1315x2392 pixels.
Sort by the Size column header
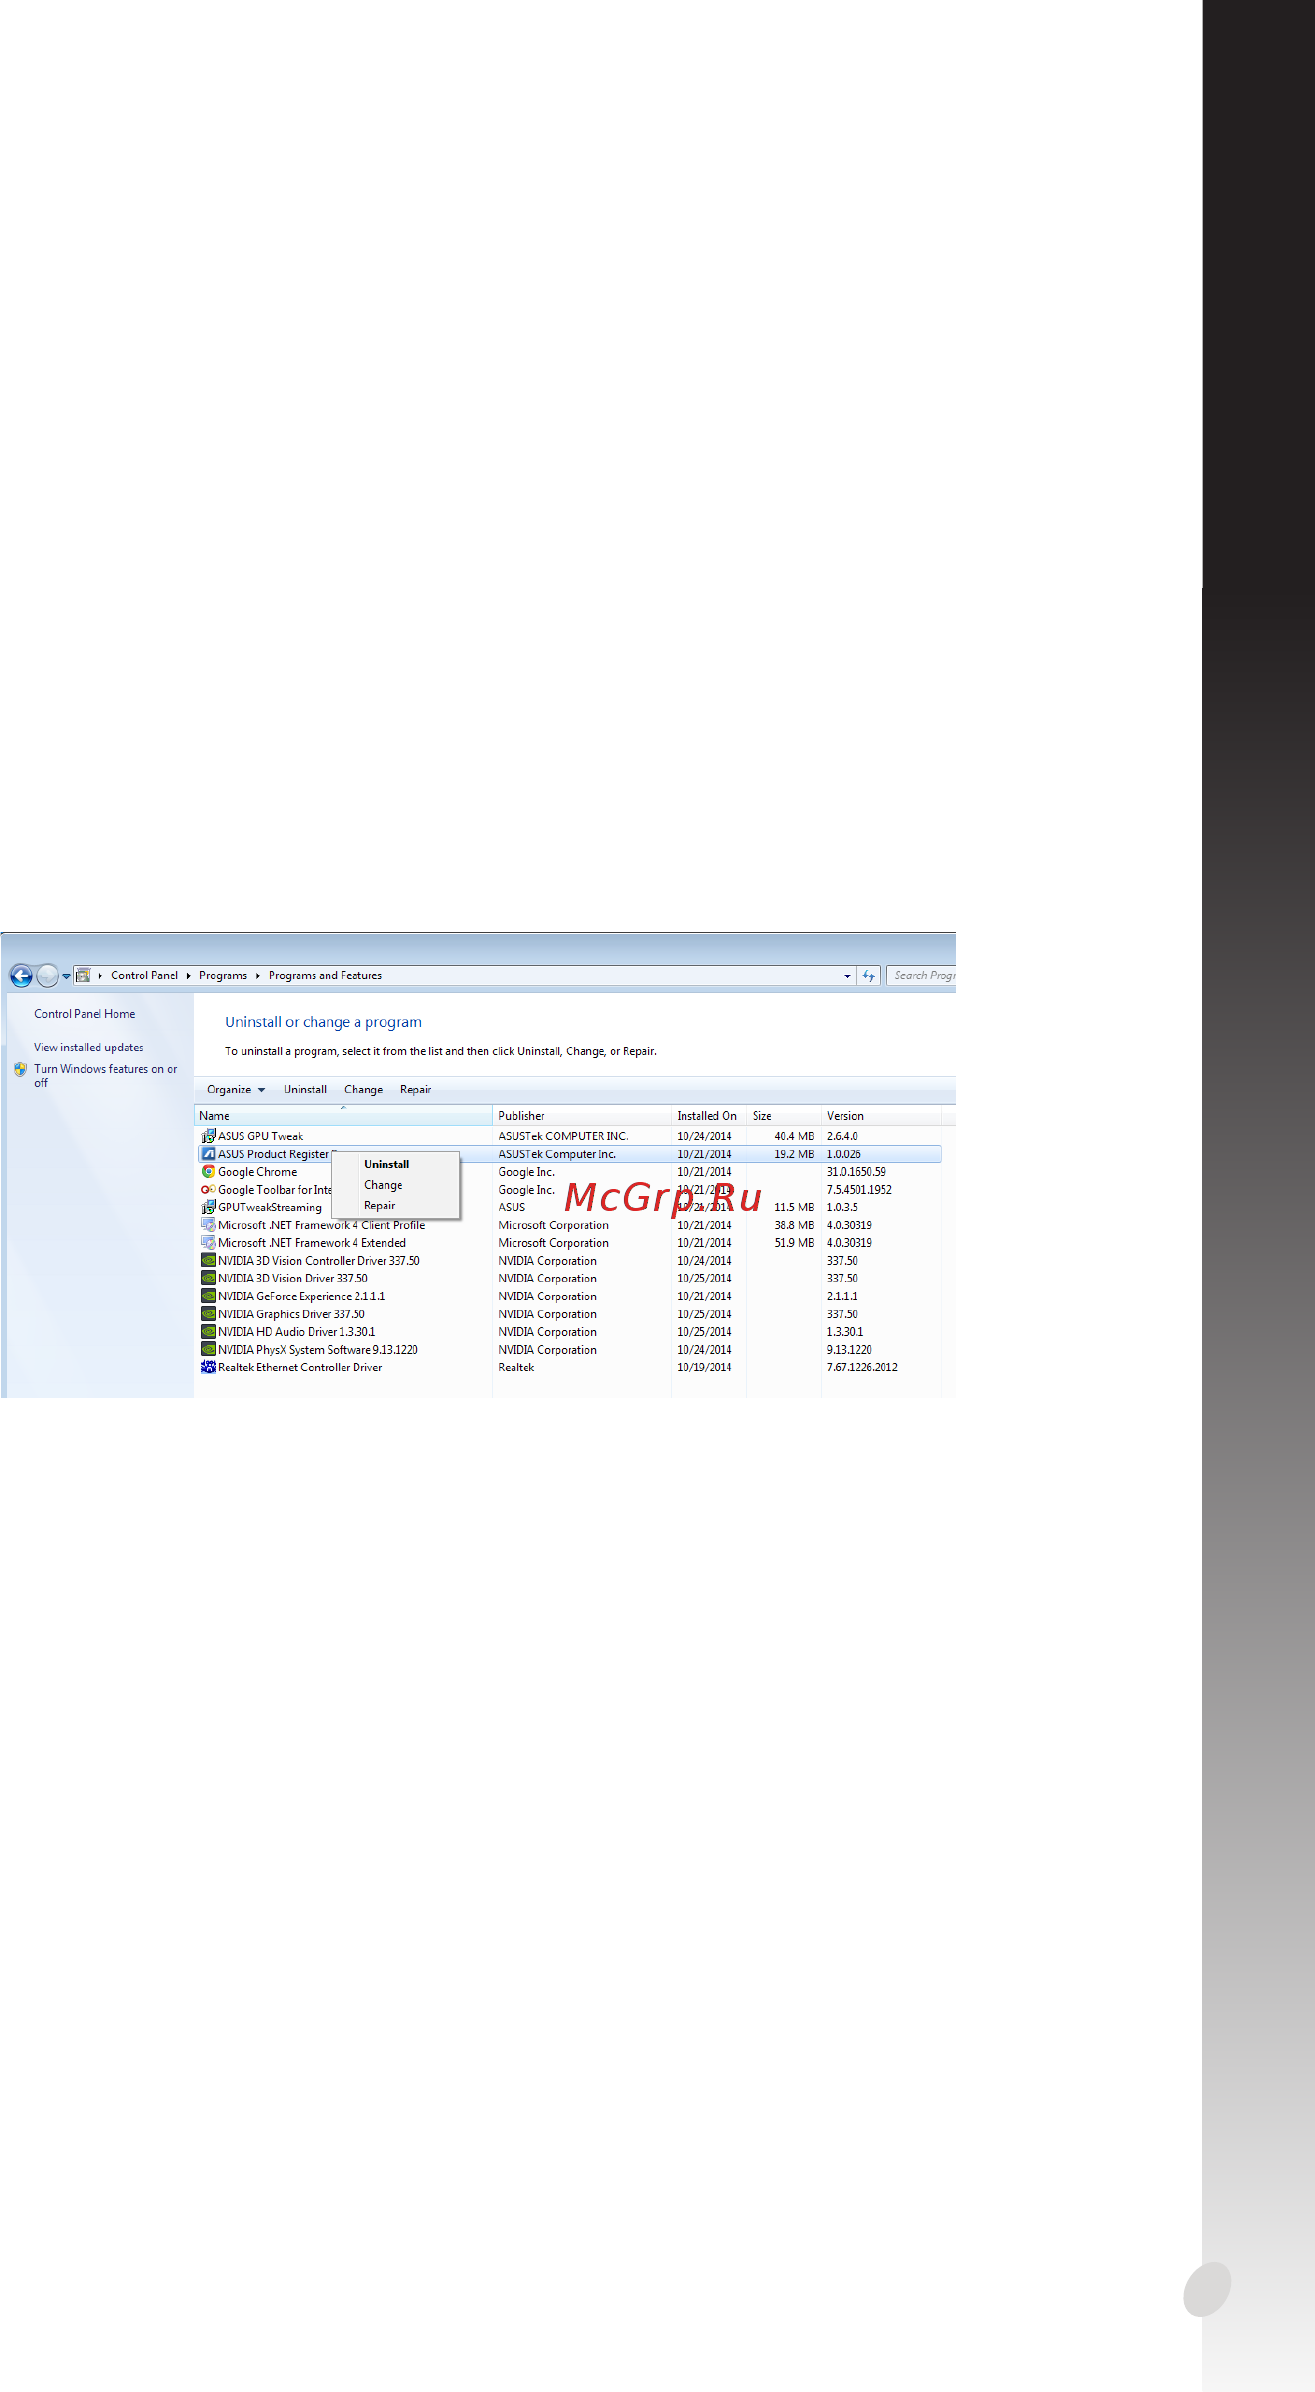point(783,1116)
